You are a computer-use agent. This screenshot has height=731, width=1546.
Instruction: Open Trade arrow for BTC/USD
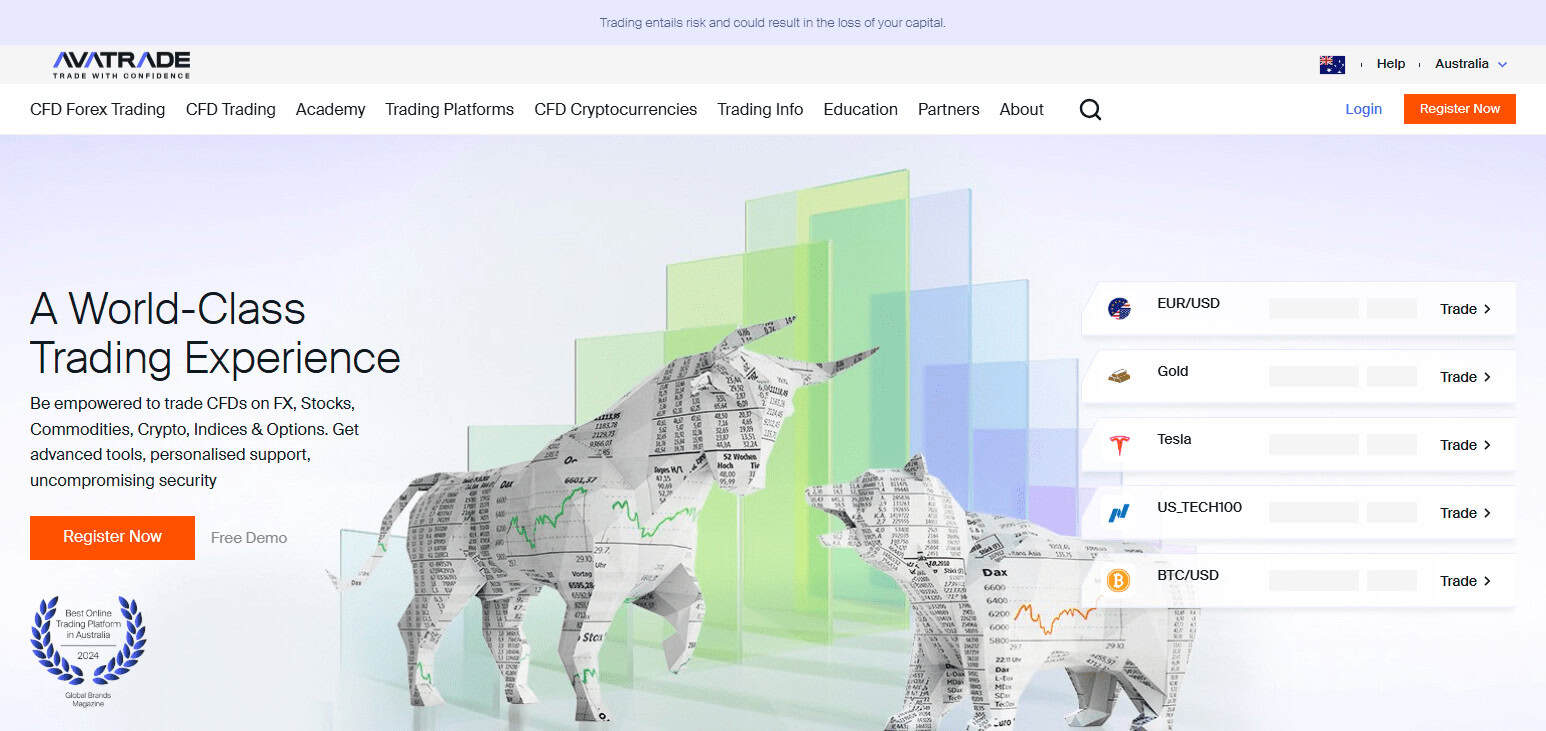click(1465, 581)
